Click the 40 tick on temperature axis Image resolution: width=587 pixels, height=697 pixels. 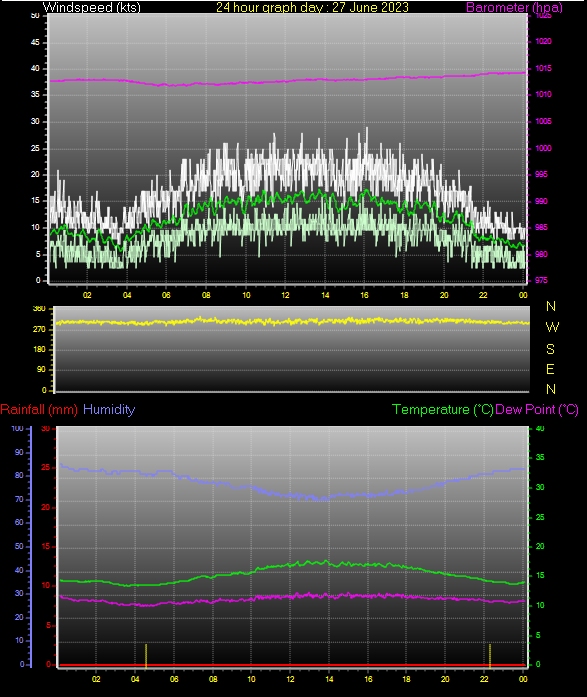point(540,429)
